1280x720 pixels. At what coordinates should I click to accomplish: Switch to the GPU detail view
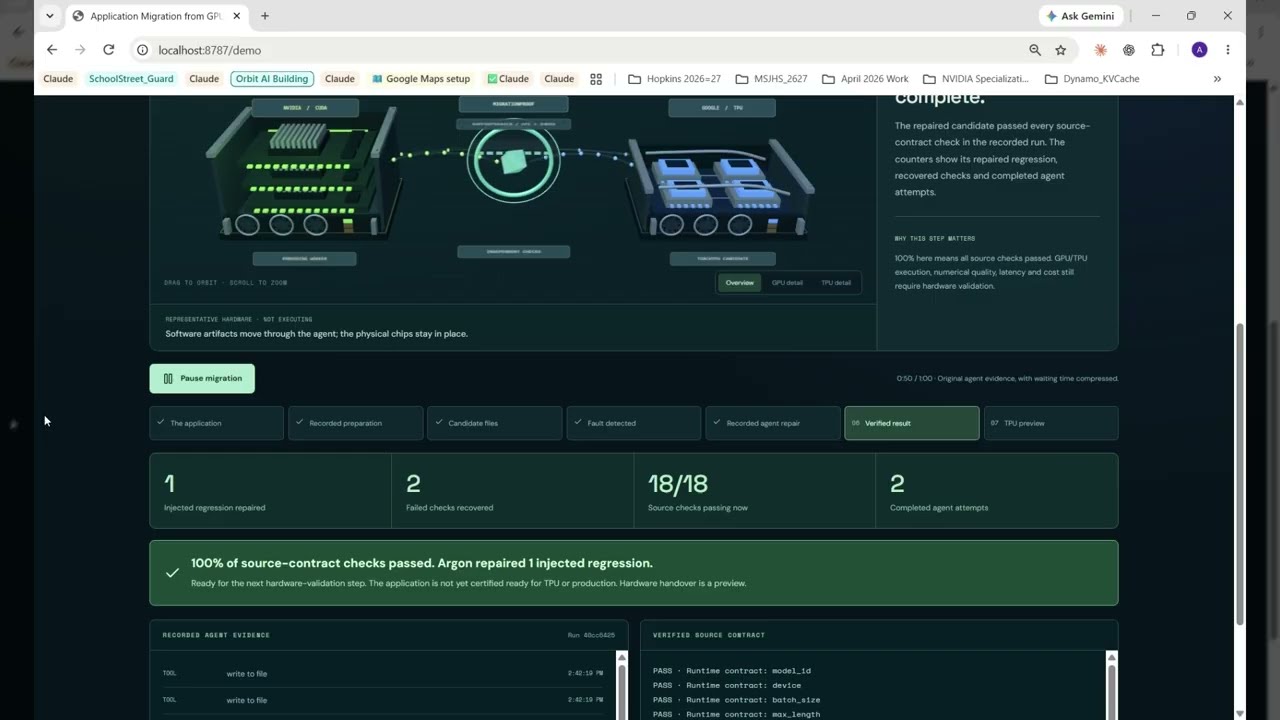787,283
